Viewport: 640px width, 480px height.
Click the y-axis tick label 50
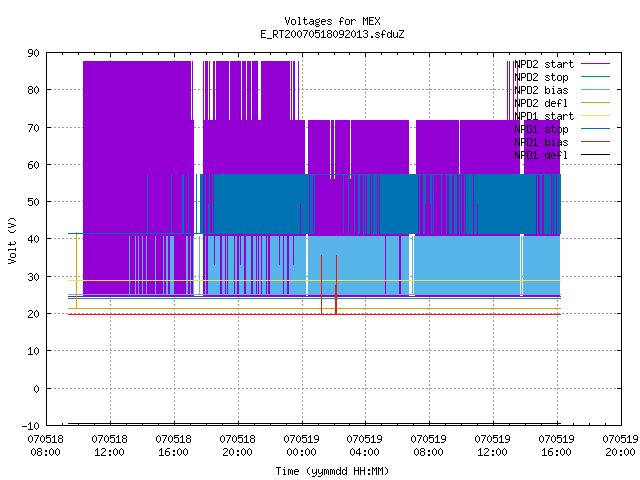tap(33, 202)
